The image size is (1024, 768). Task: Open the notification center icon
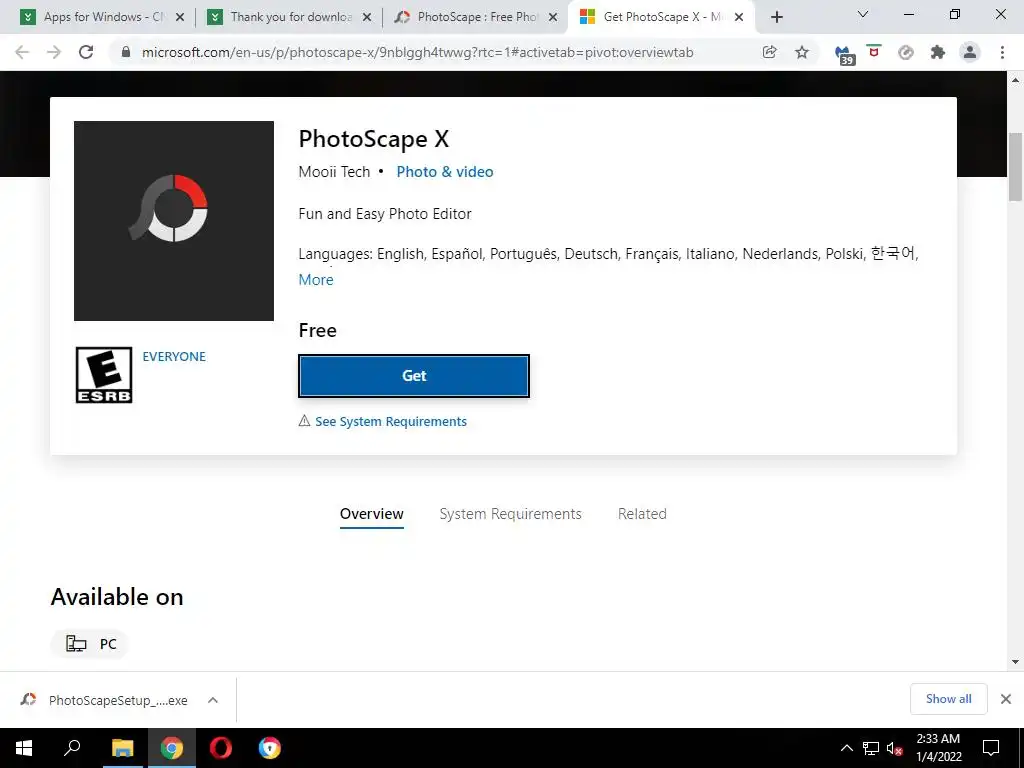point(991,748)
